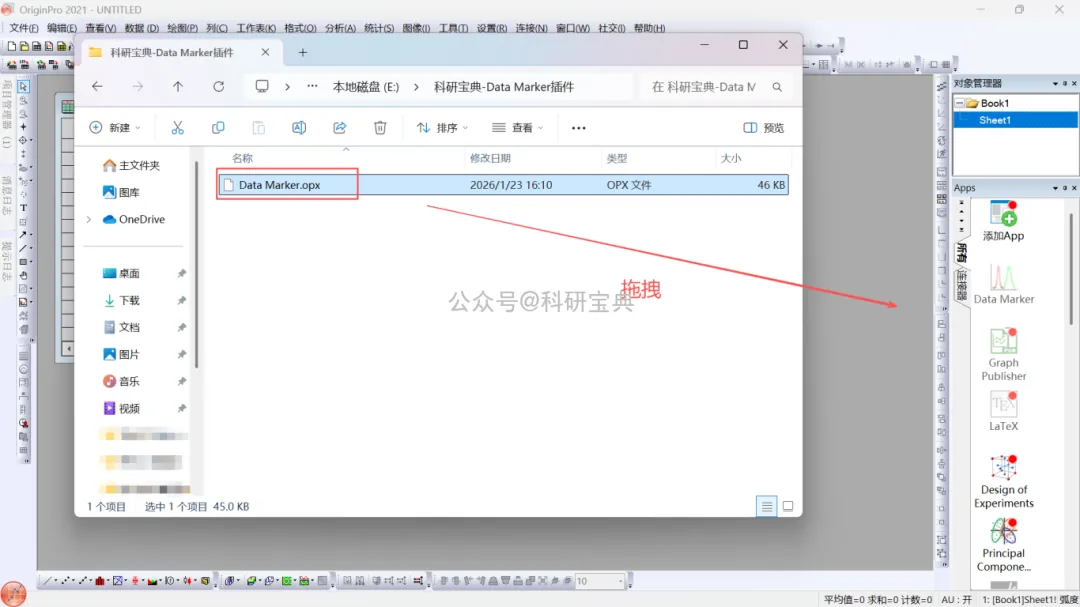Toggle the 预览 preview pane button
1080x607 pixels.
coord(764,127)
